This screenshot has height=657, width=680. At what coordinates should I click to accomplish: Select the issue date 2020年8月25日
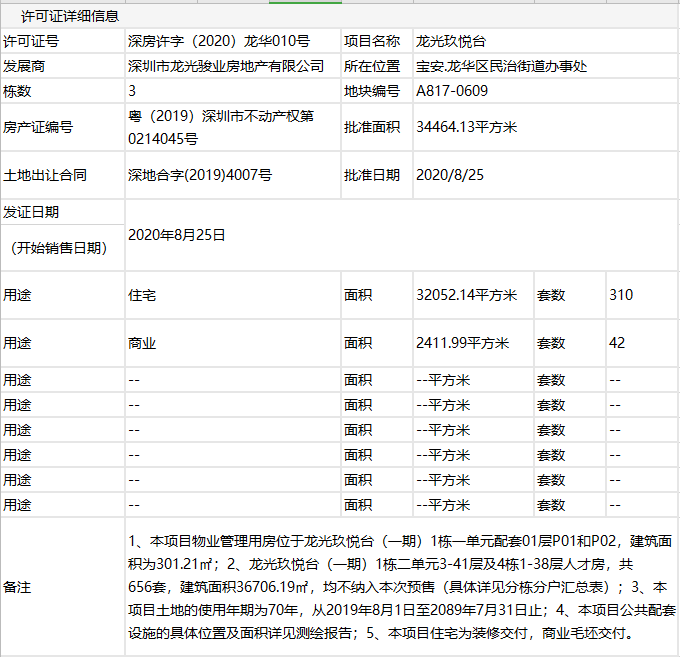click(177, 235)
